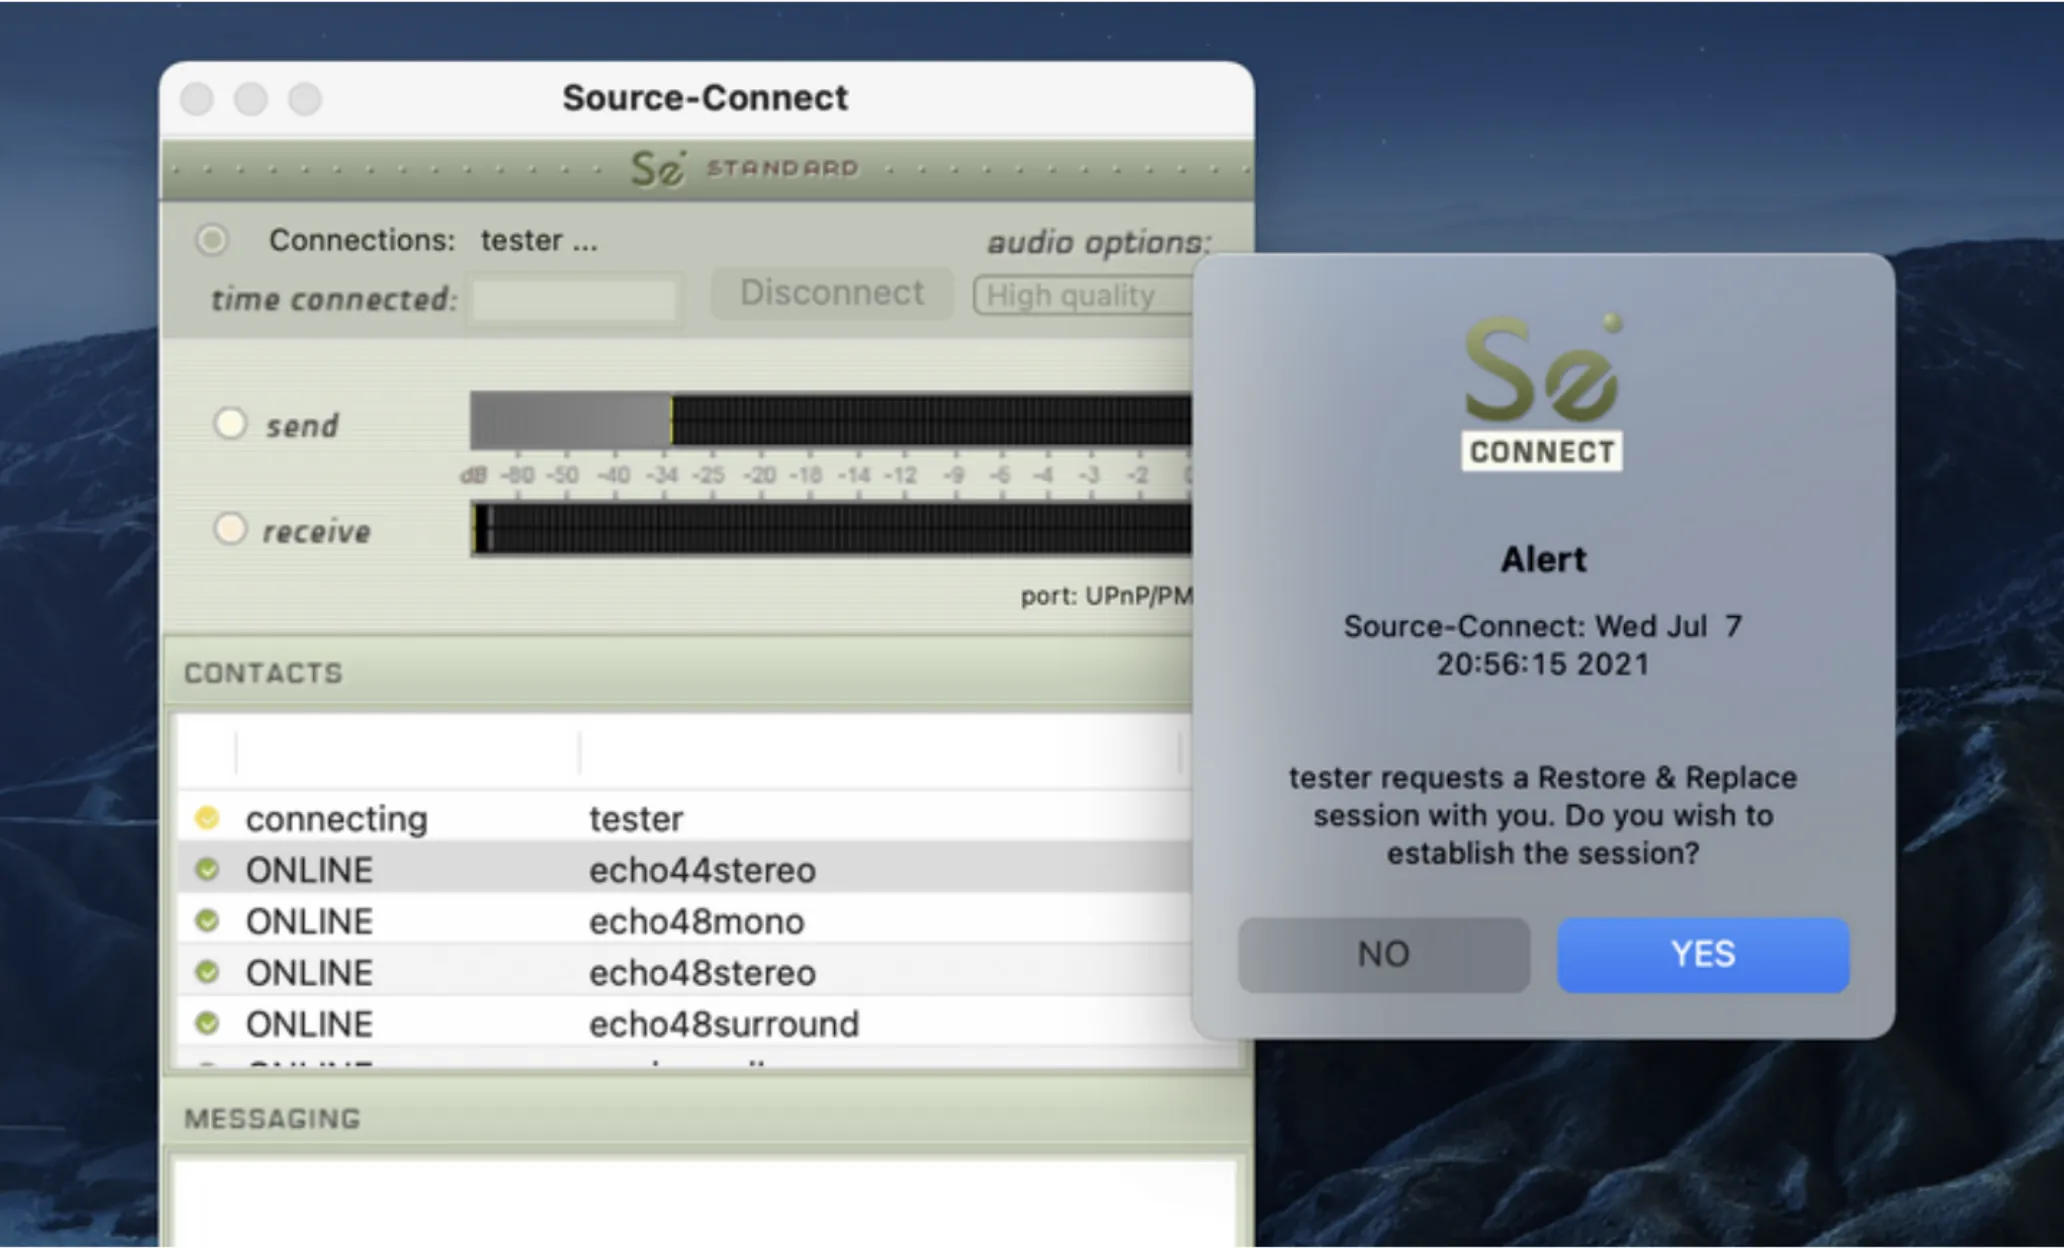The height and width of the screenshot is (1248, 2064).
Task: Click the Source-Connect logo in the alert
Action: [x=1541, y=392]
